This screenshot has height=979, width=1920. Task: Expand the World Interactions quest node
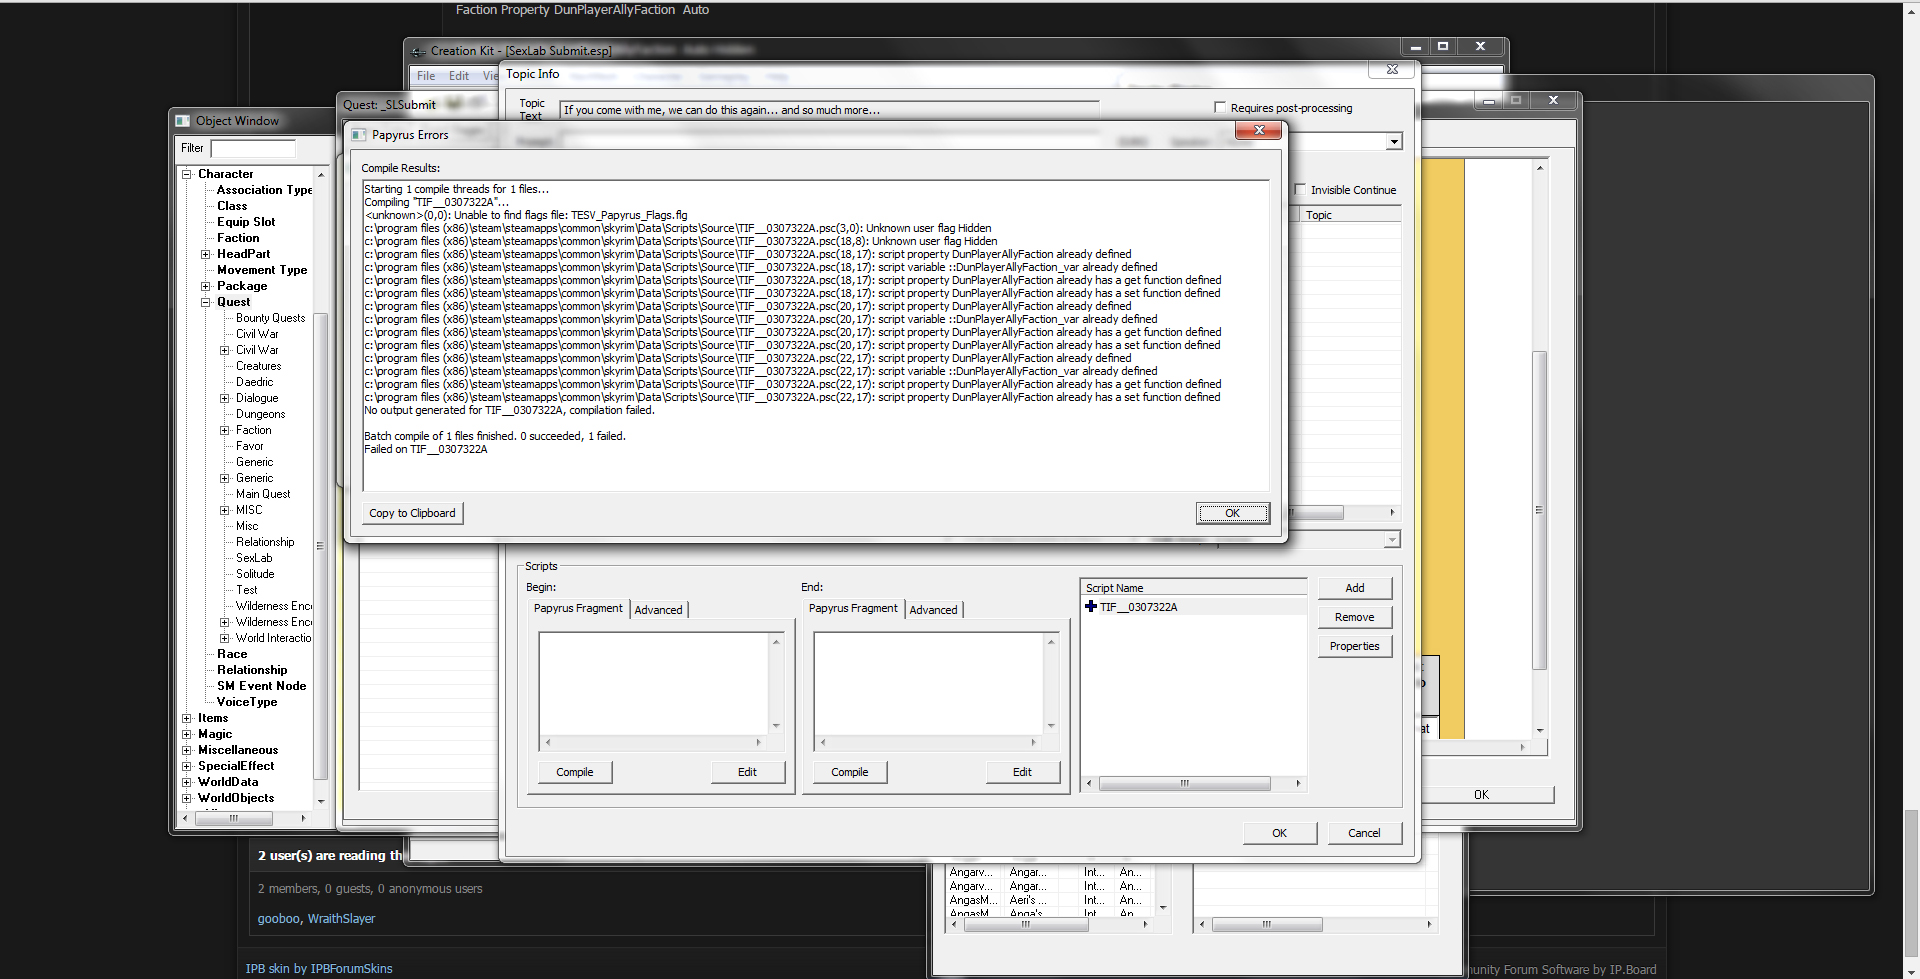[x=225, y=638]
